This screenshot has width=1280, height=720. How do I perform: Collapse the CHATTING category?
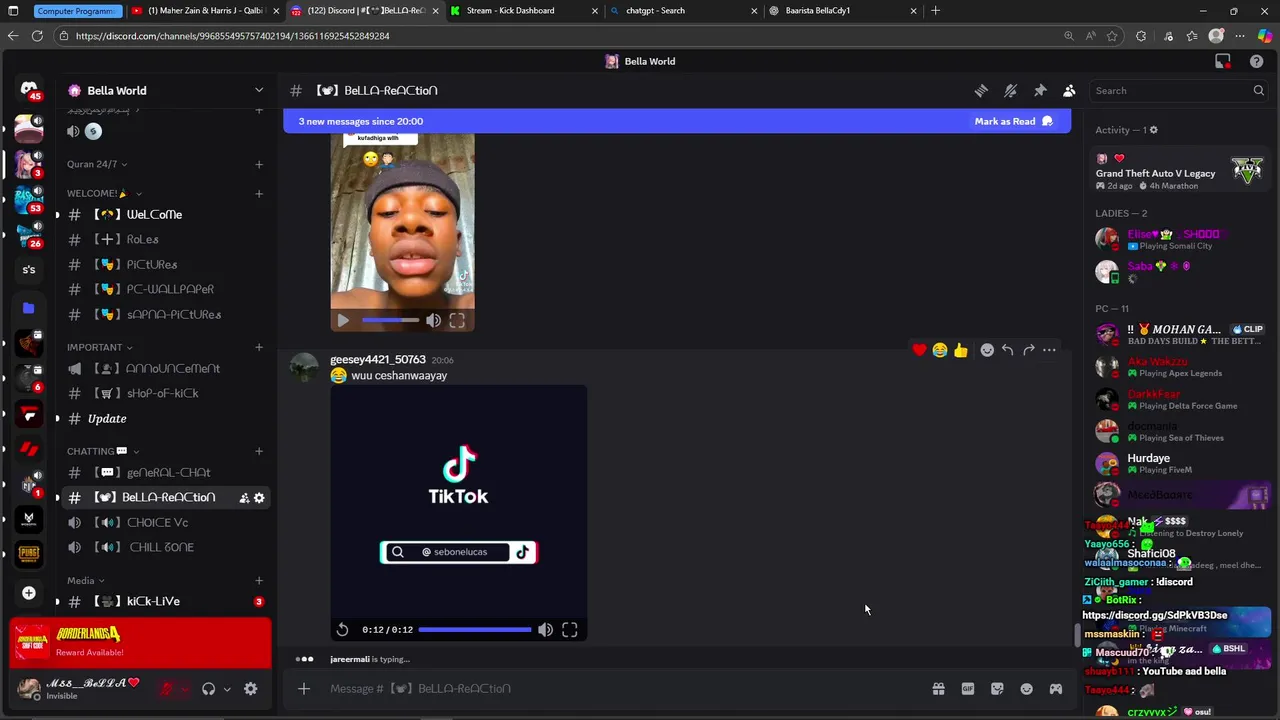pyautogui.click(x=103, y=451)
